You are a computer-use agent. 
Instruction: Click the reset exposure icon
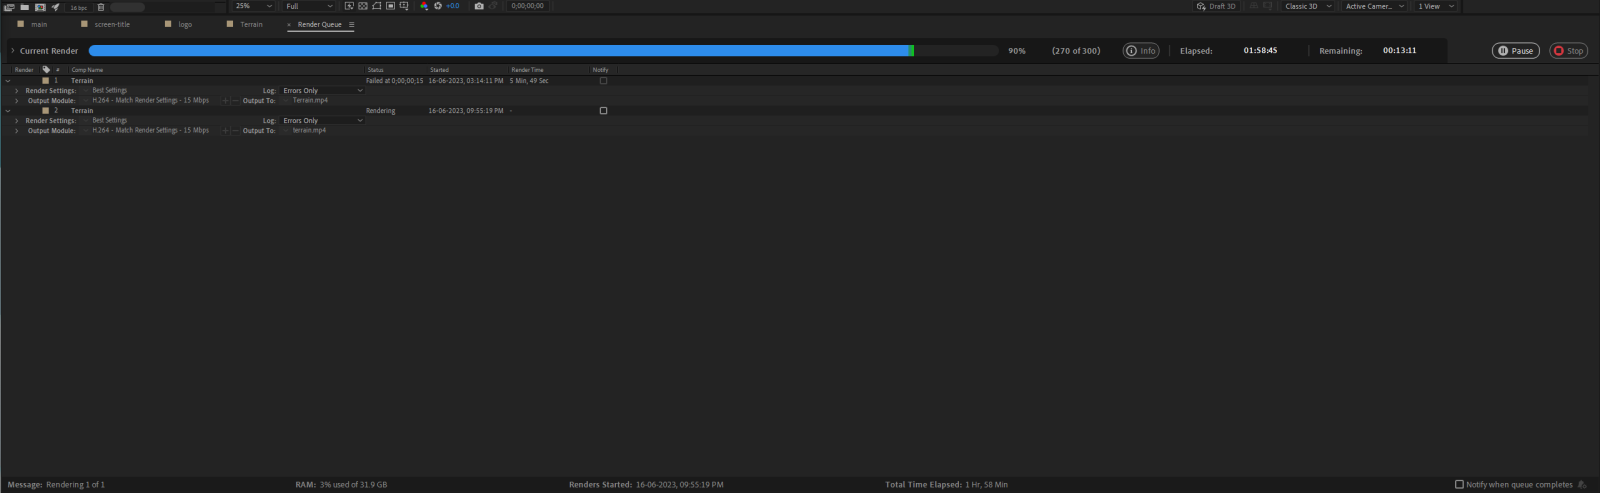tap(438, 6)
